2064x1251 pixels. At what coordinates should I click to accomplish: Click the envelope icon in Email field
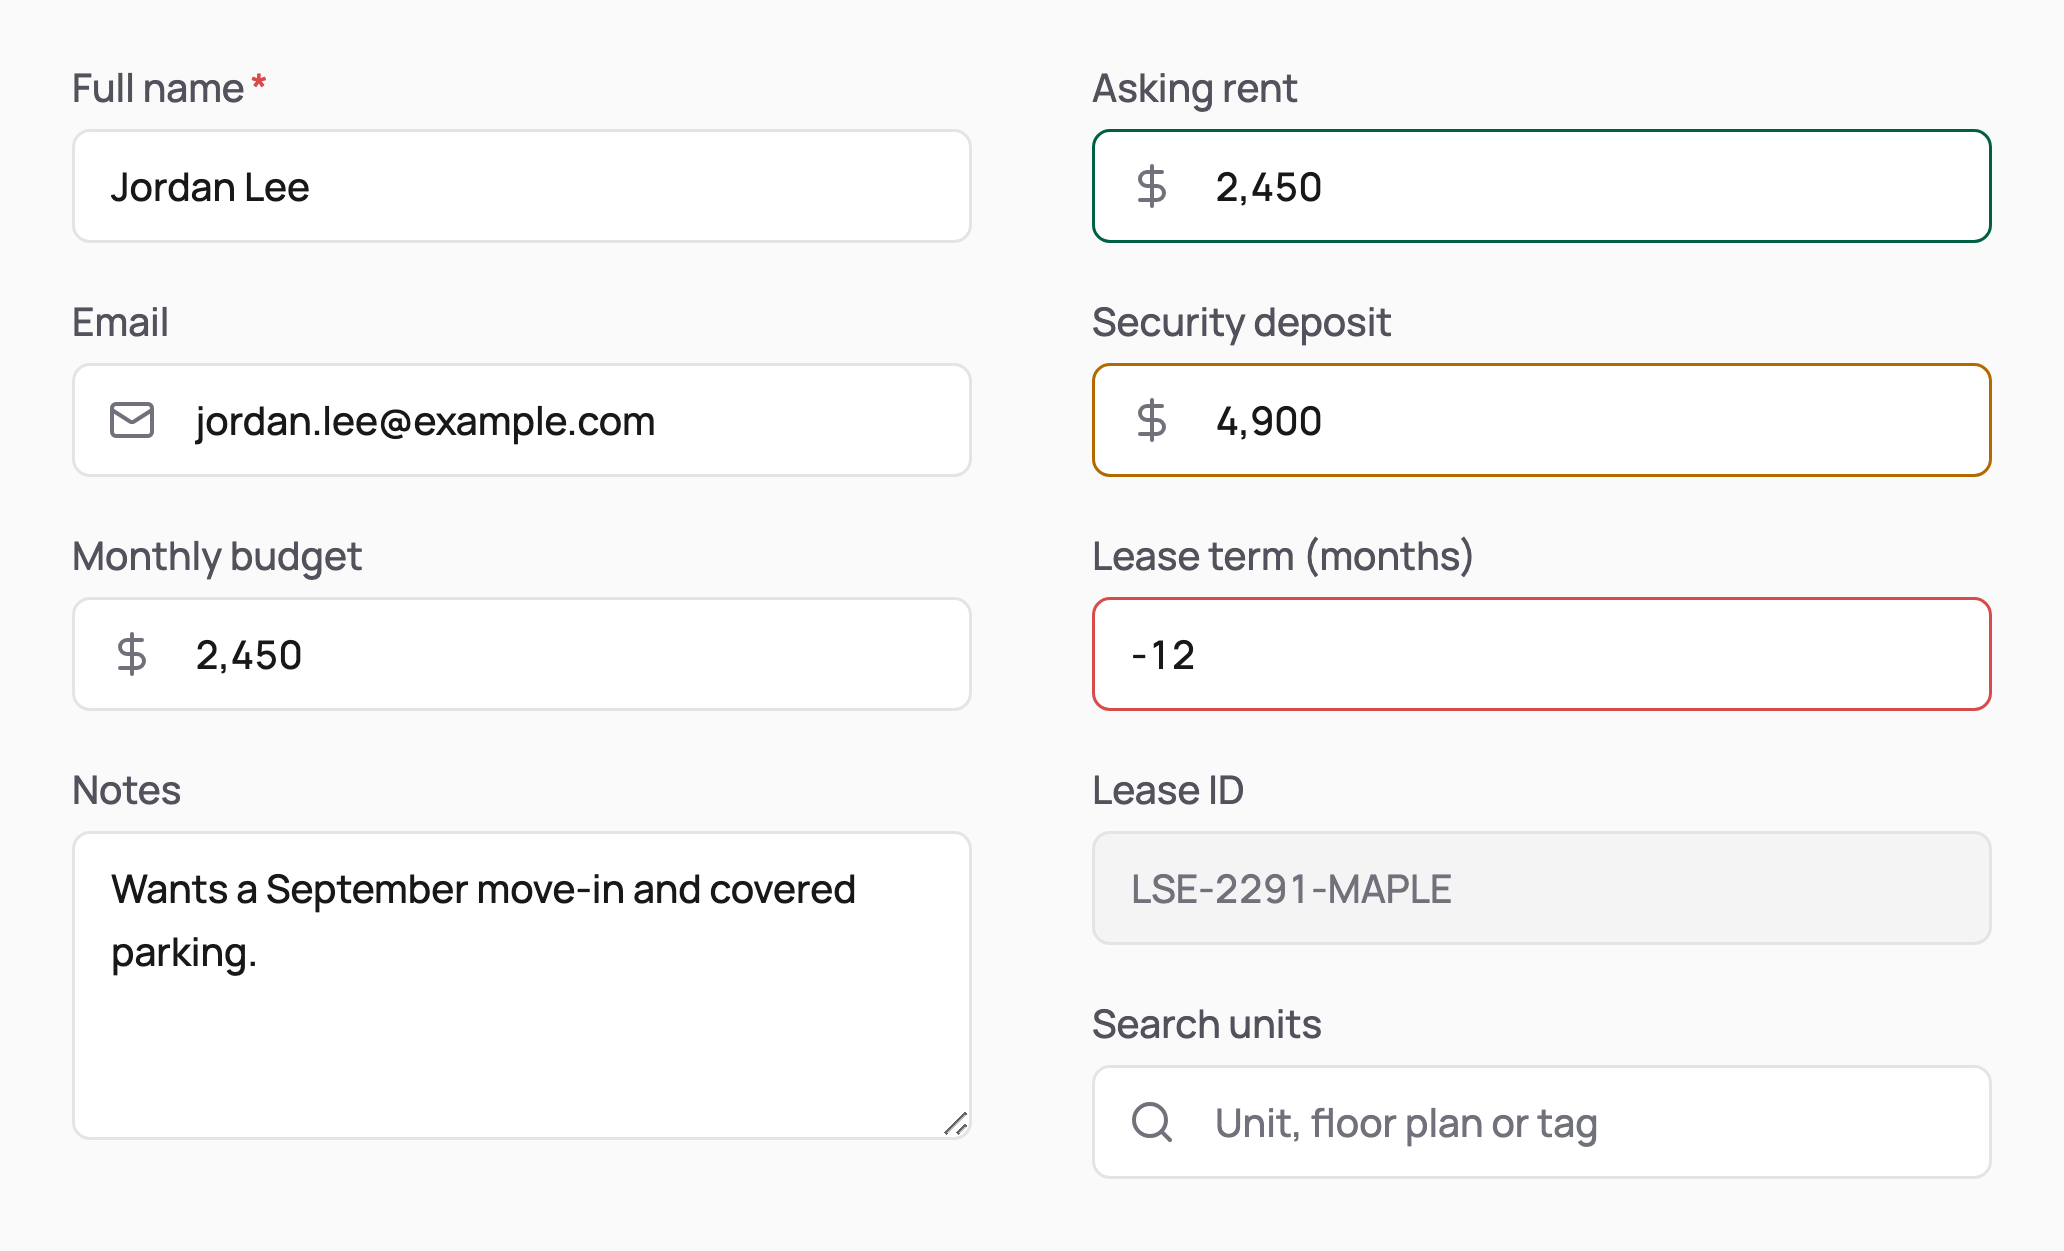coord(132,420)
